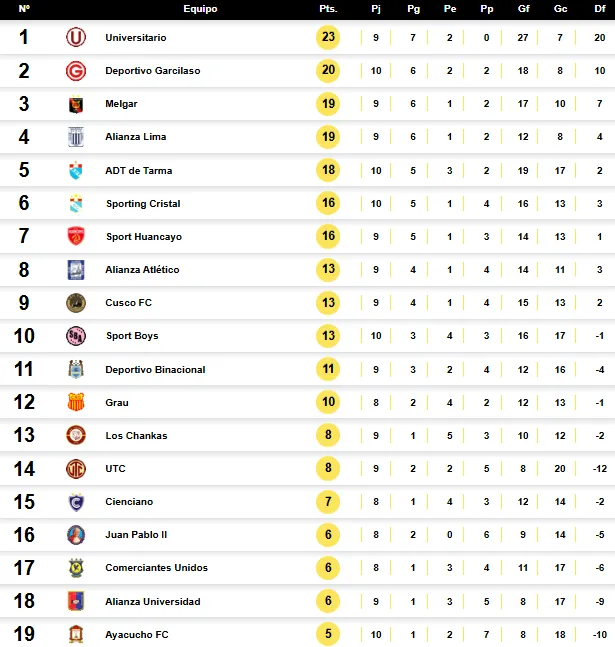Screen dimensions: 615x647
Task: Click Universitario's yellow 23 points circle
Action: (328, 37)
